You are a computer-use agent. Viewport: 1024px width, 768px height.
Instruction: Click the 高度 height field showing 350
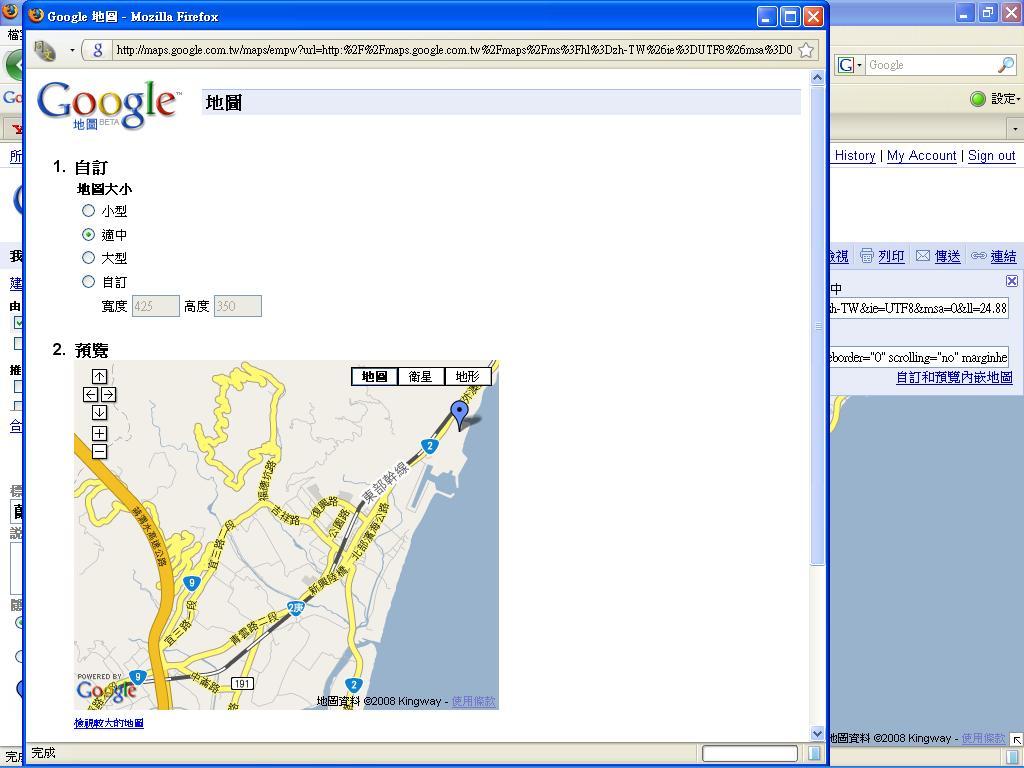pyautogui.click(x=238, y=306)
